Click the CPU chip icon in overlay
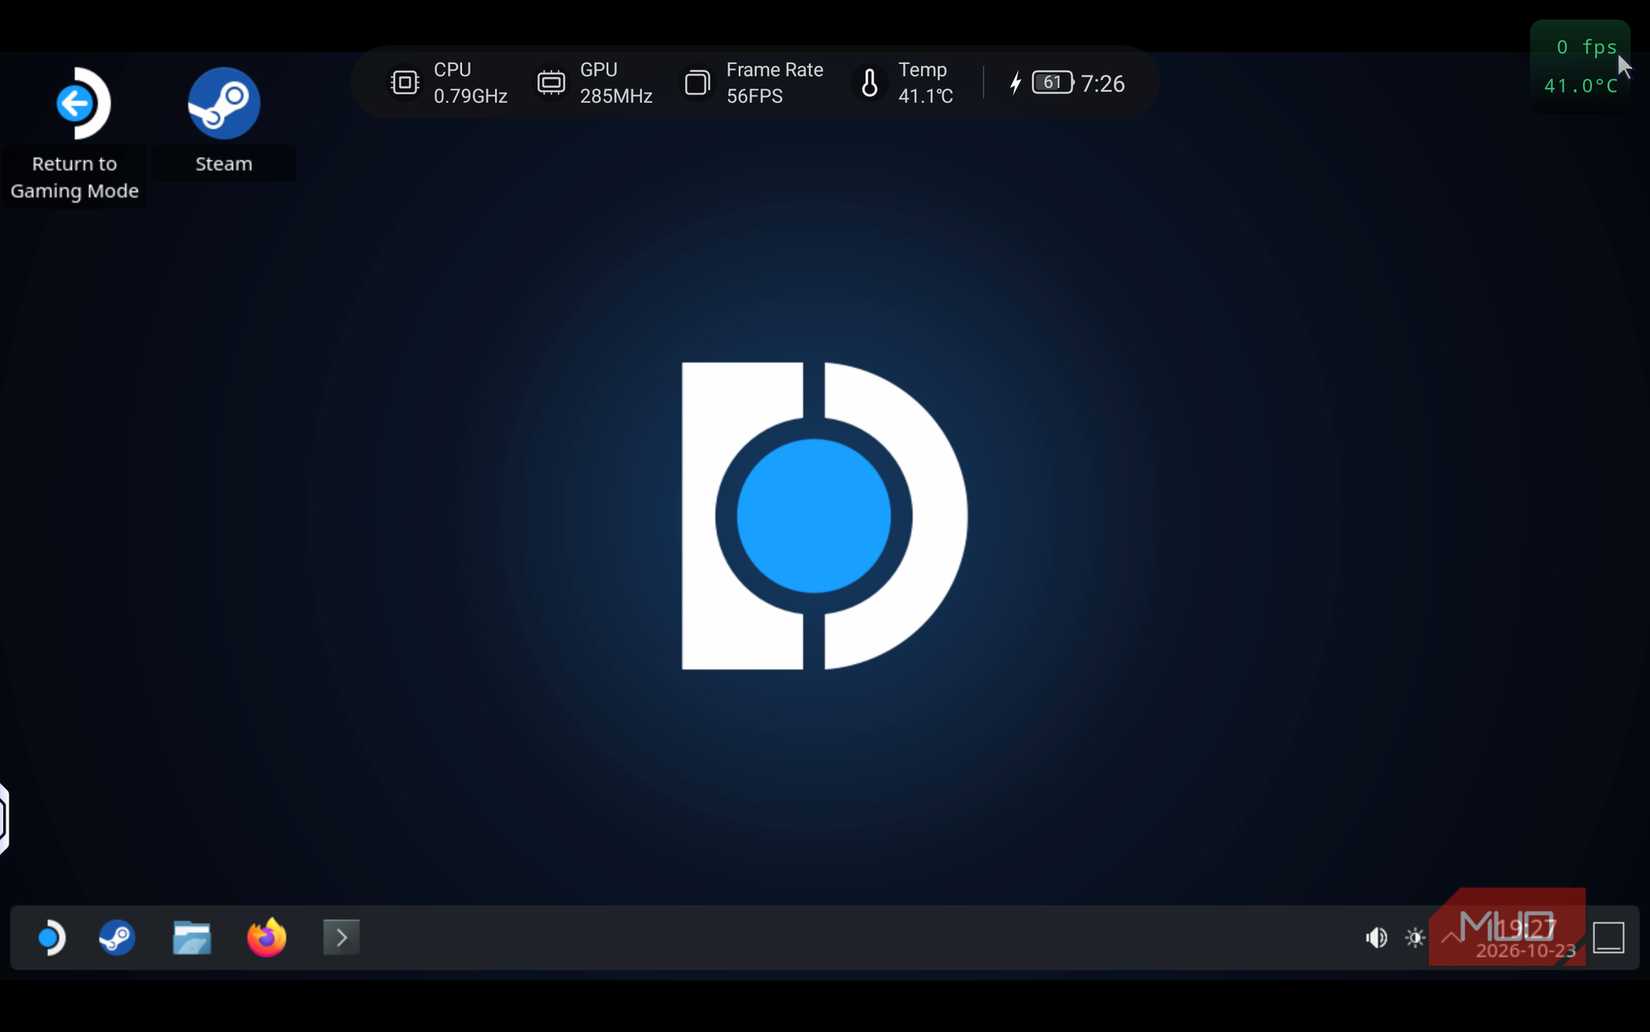1650x1032 pixels. (405, 82)
